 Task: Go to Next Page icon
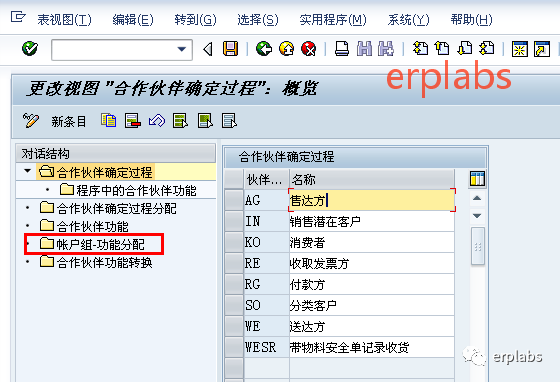[465, 49]
